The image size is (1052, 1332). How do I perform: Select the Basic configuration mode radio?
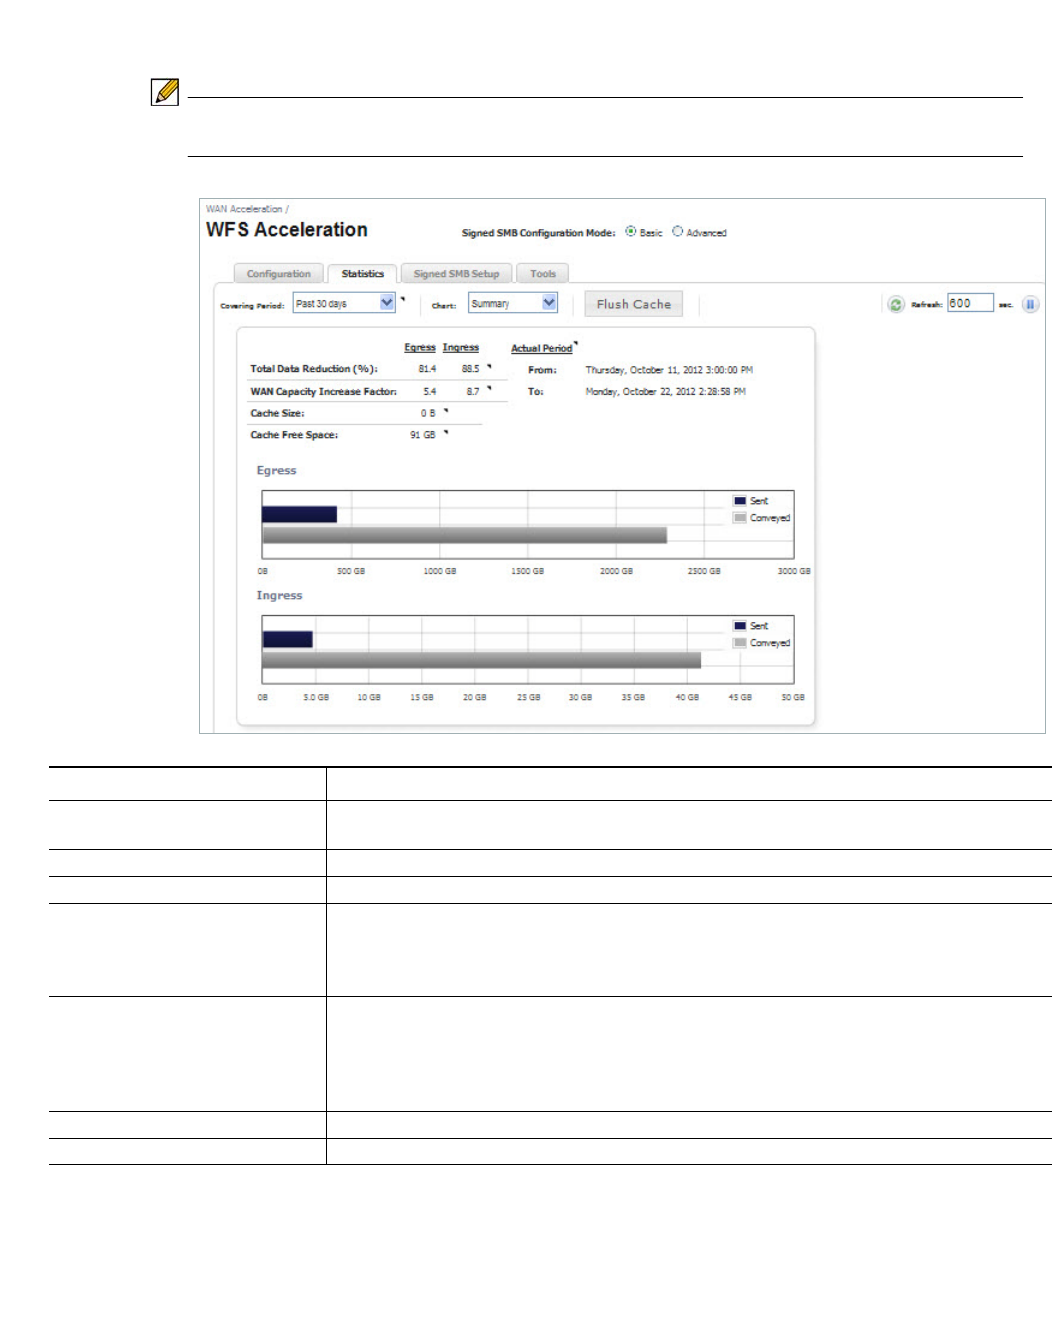pyautogui.click(x=631, y=231)
